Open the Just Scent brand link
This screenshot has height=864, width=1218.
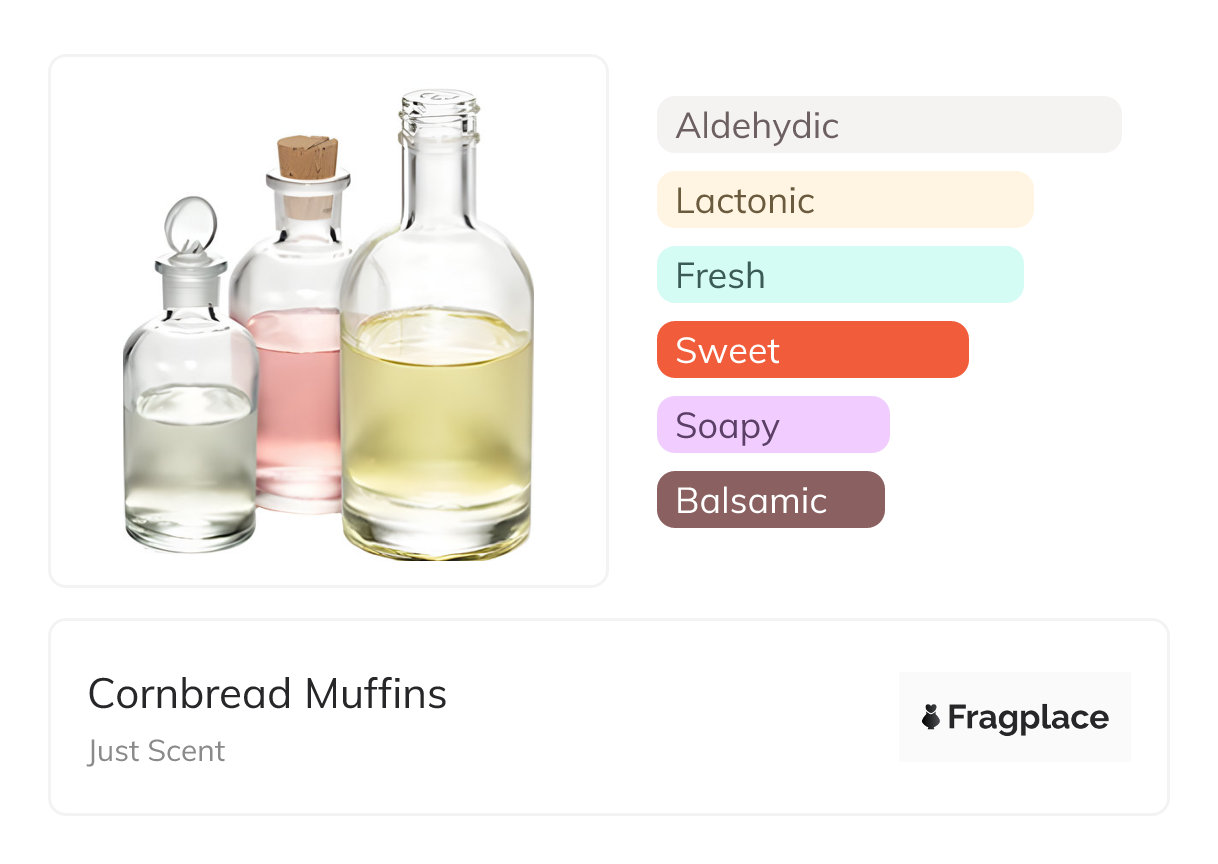(156, 751)
